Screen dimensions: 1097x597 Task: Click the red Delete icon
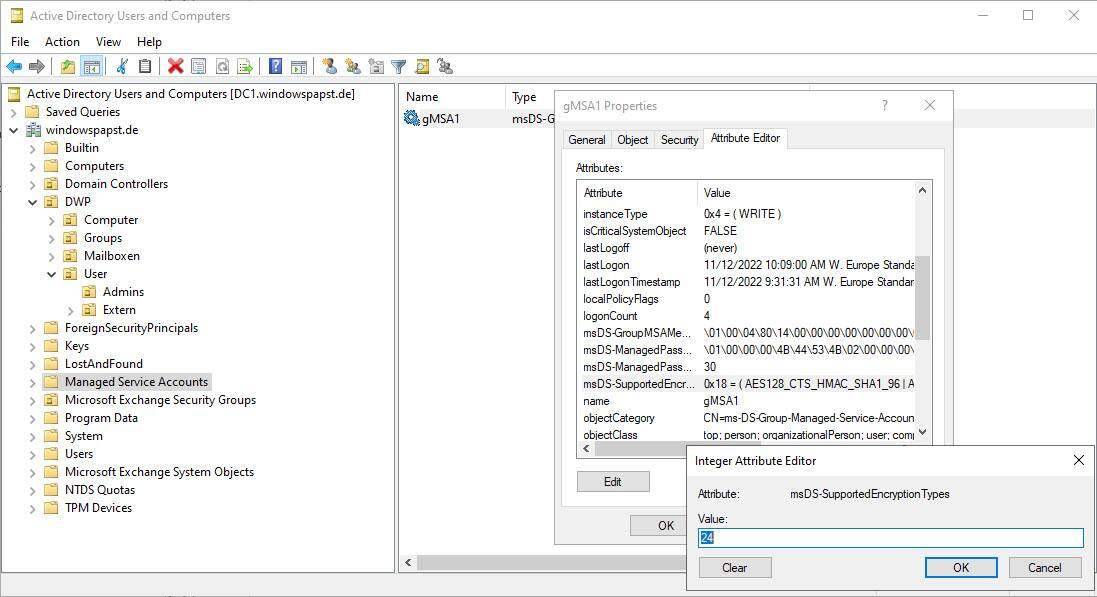[175, 67]
